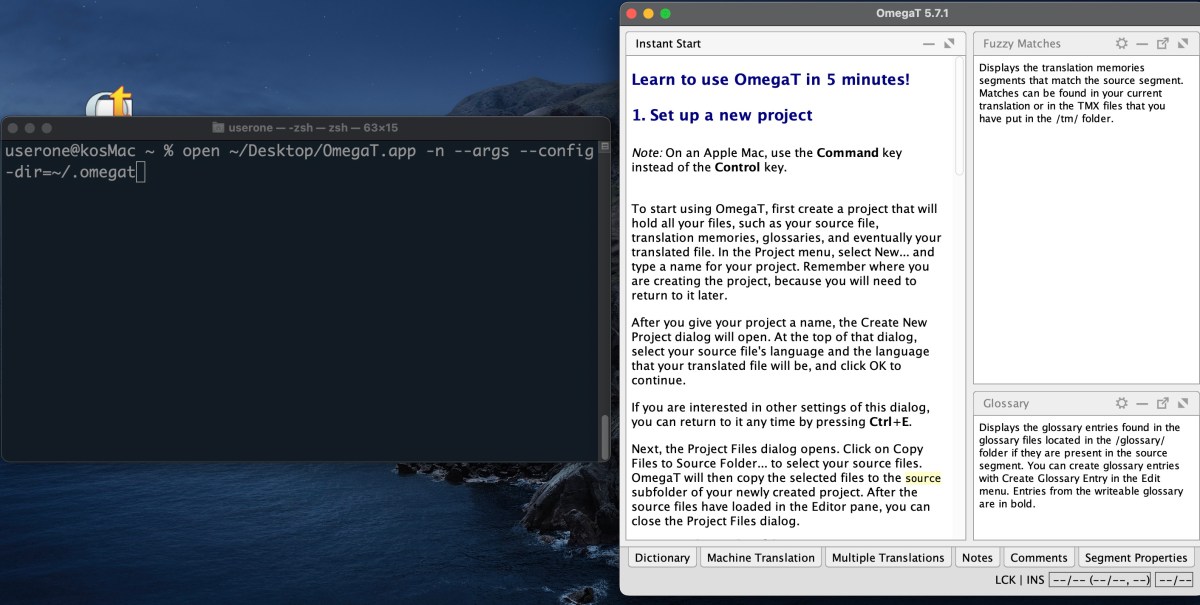Viewport: 1200px width, 605px height.
Task: Open Glossary panel settings gear
Action: [1121, 404]
